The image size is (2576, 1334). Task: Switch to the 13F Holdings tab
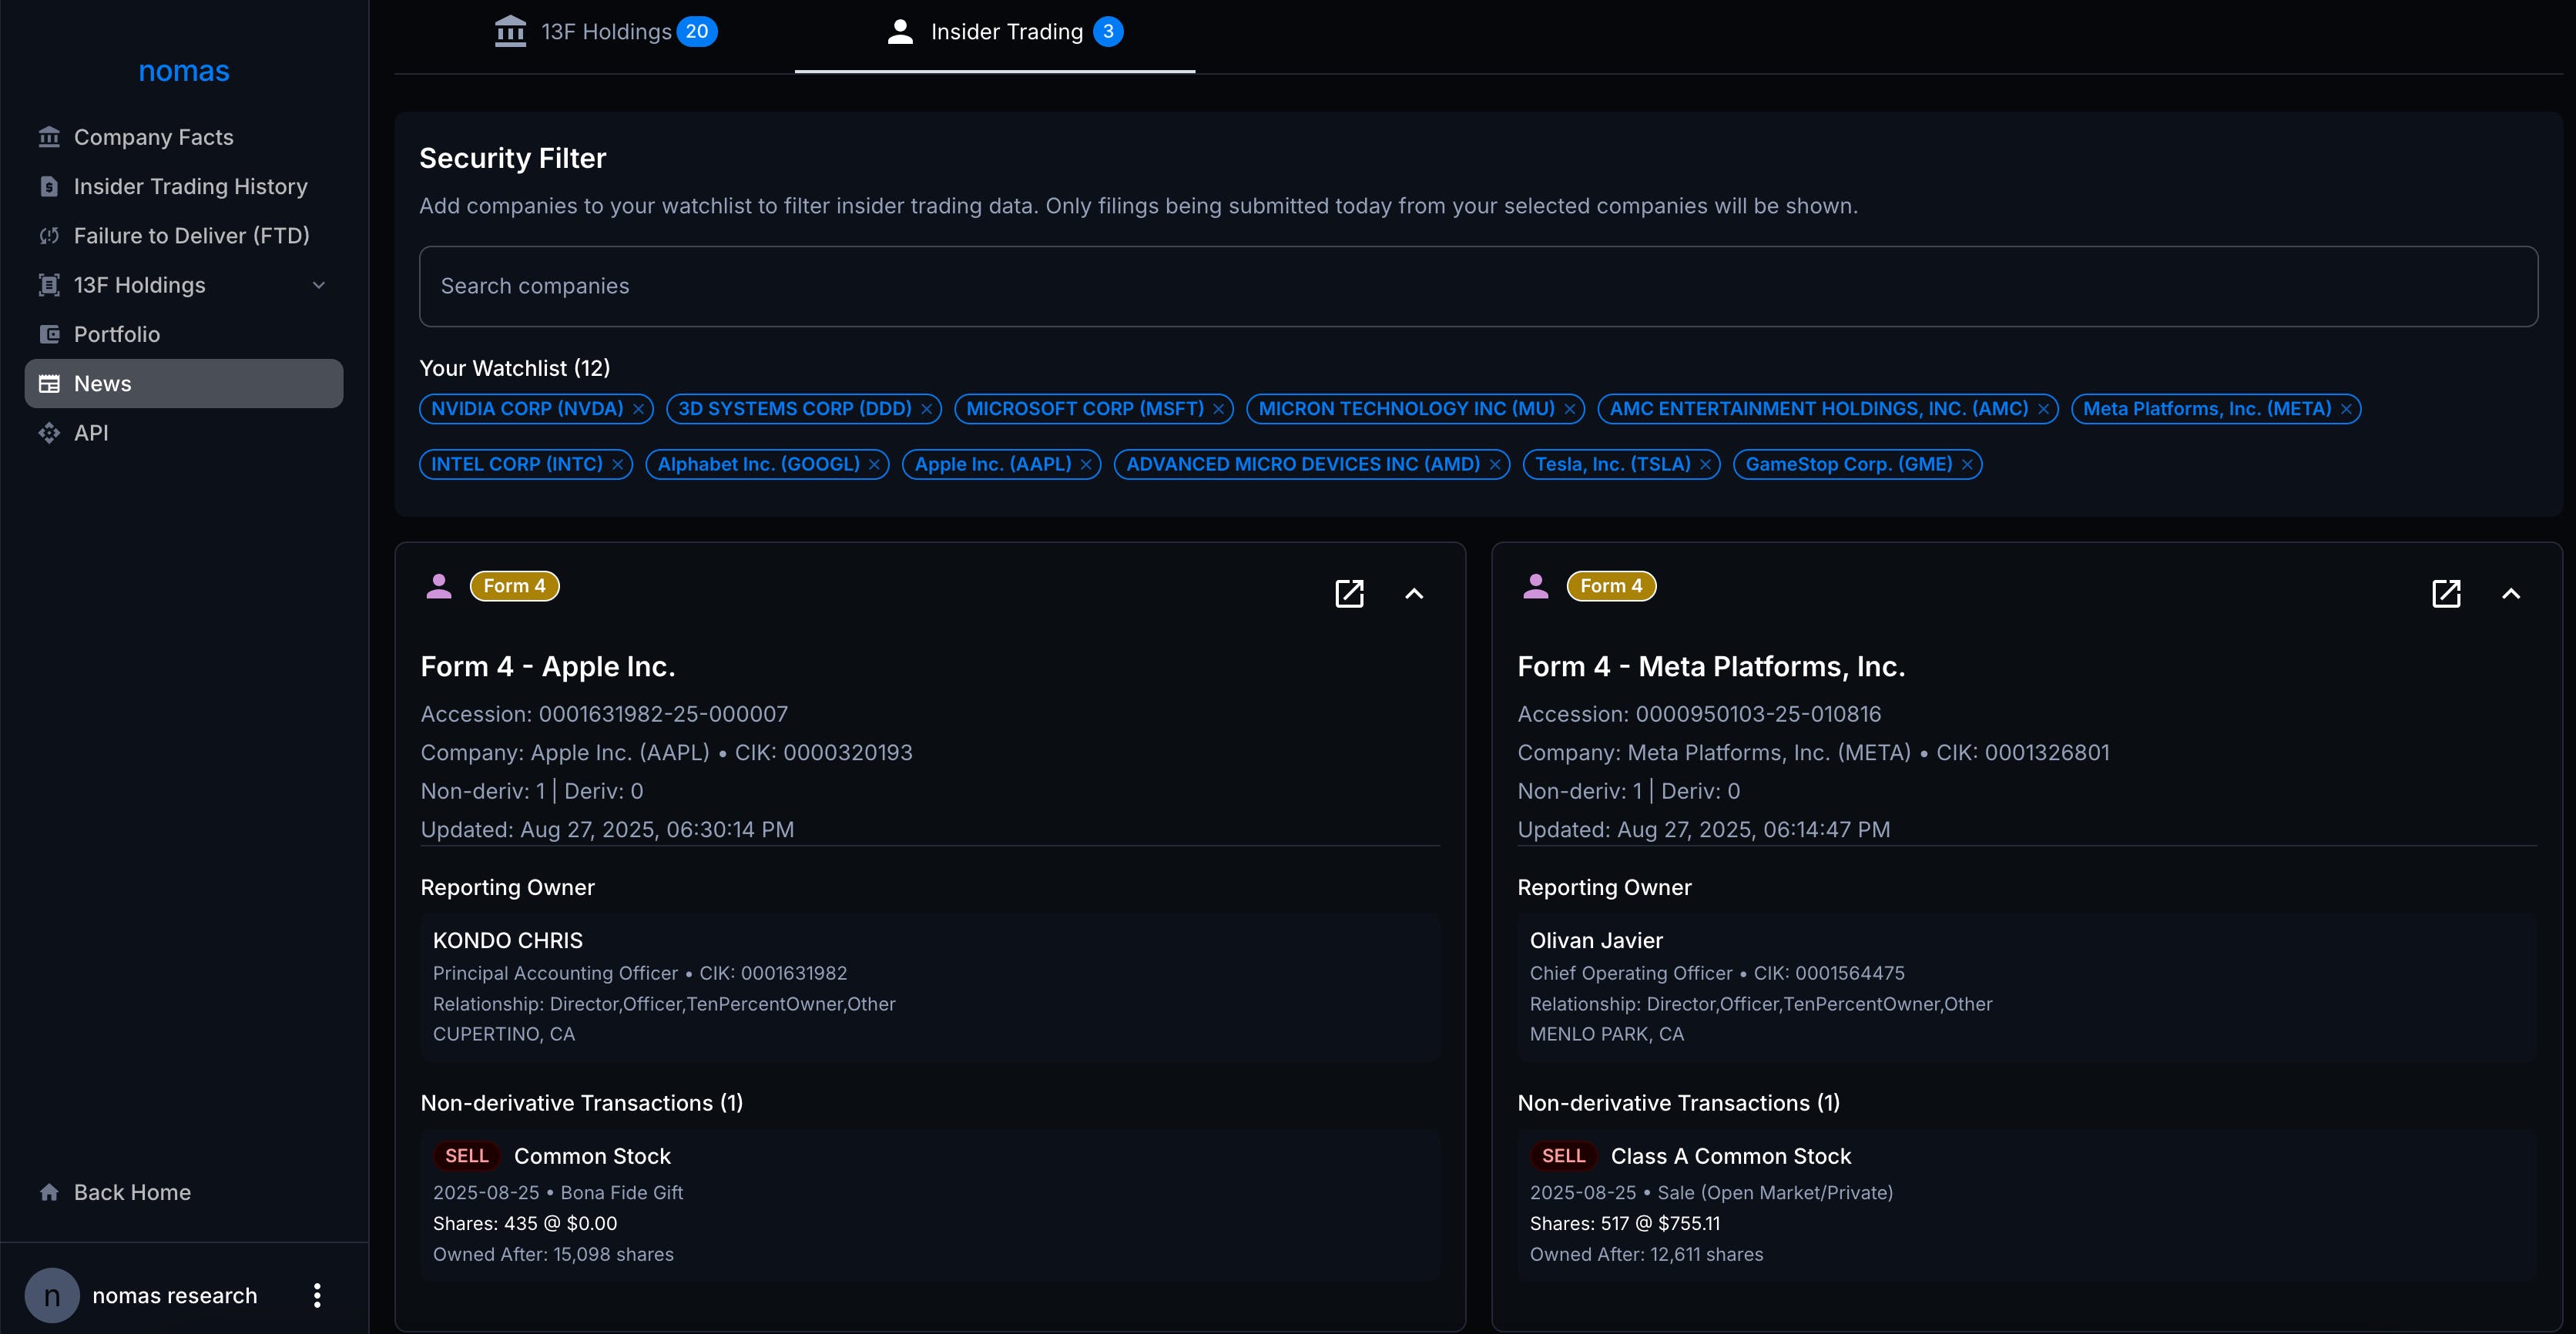point(606,32)
